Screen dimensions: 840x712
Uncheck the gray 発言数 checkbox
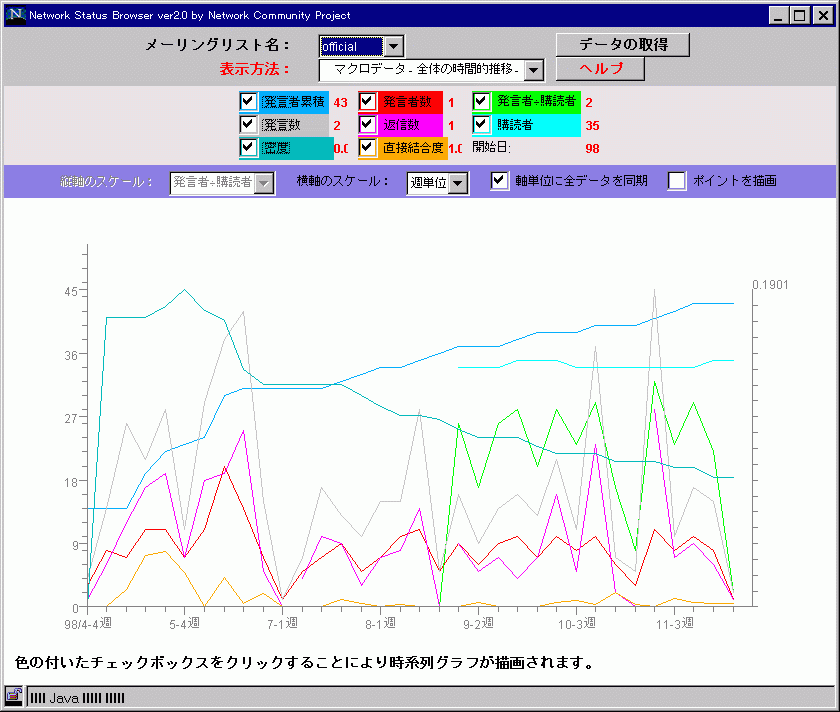pos(249,125)
